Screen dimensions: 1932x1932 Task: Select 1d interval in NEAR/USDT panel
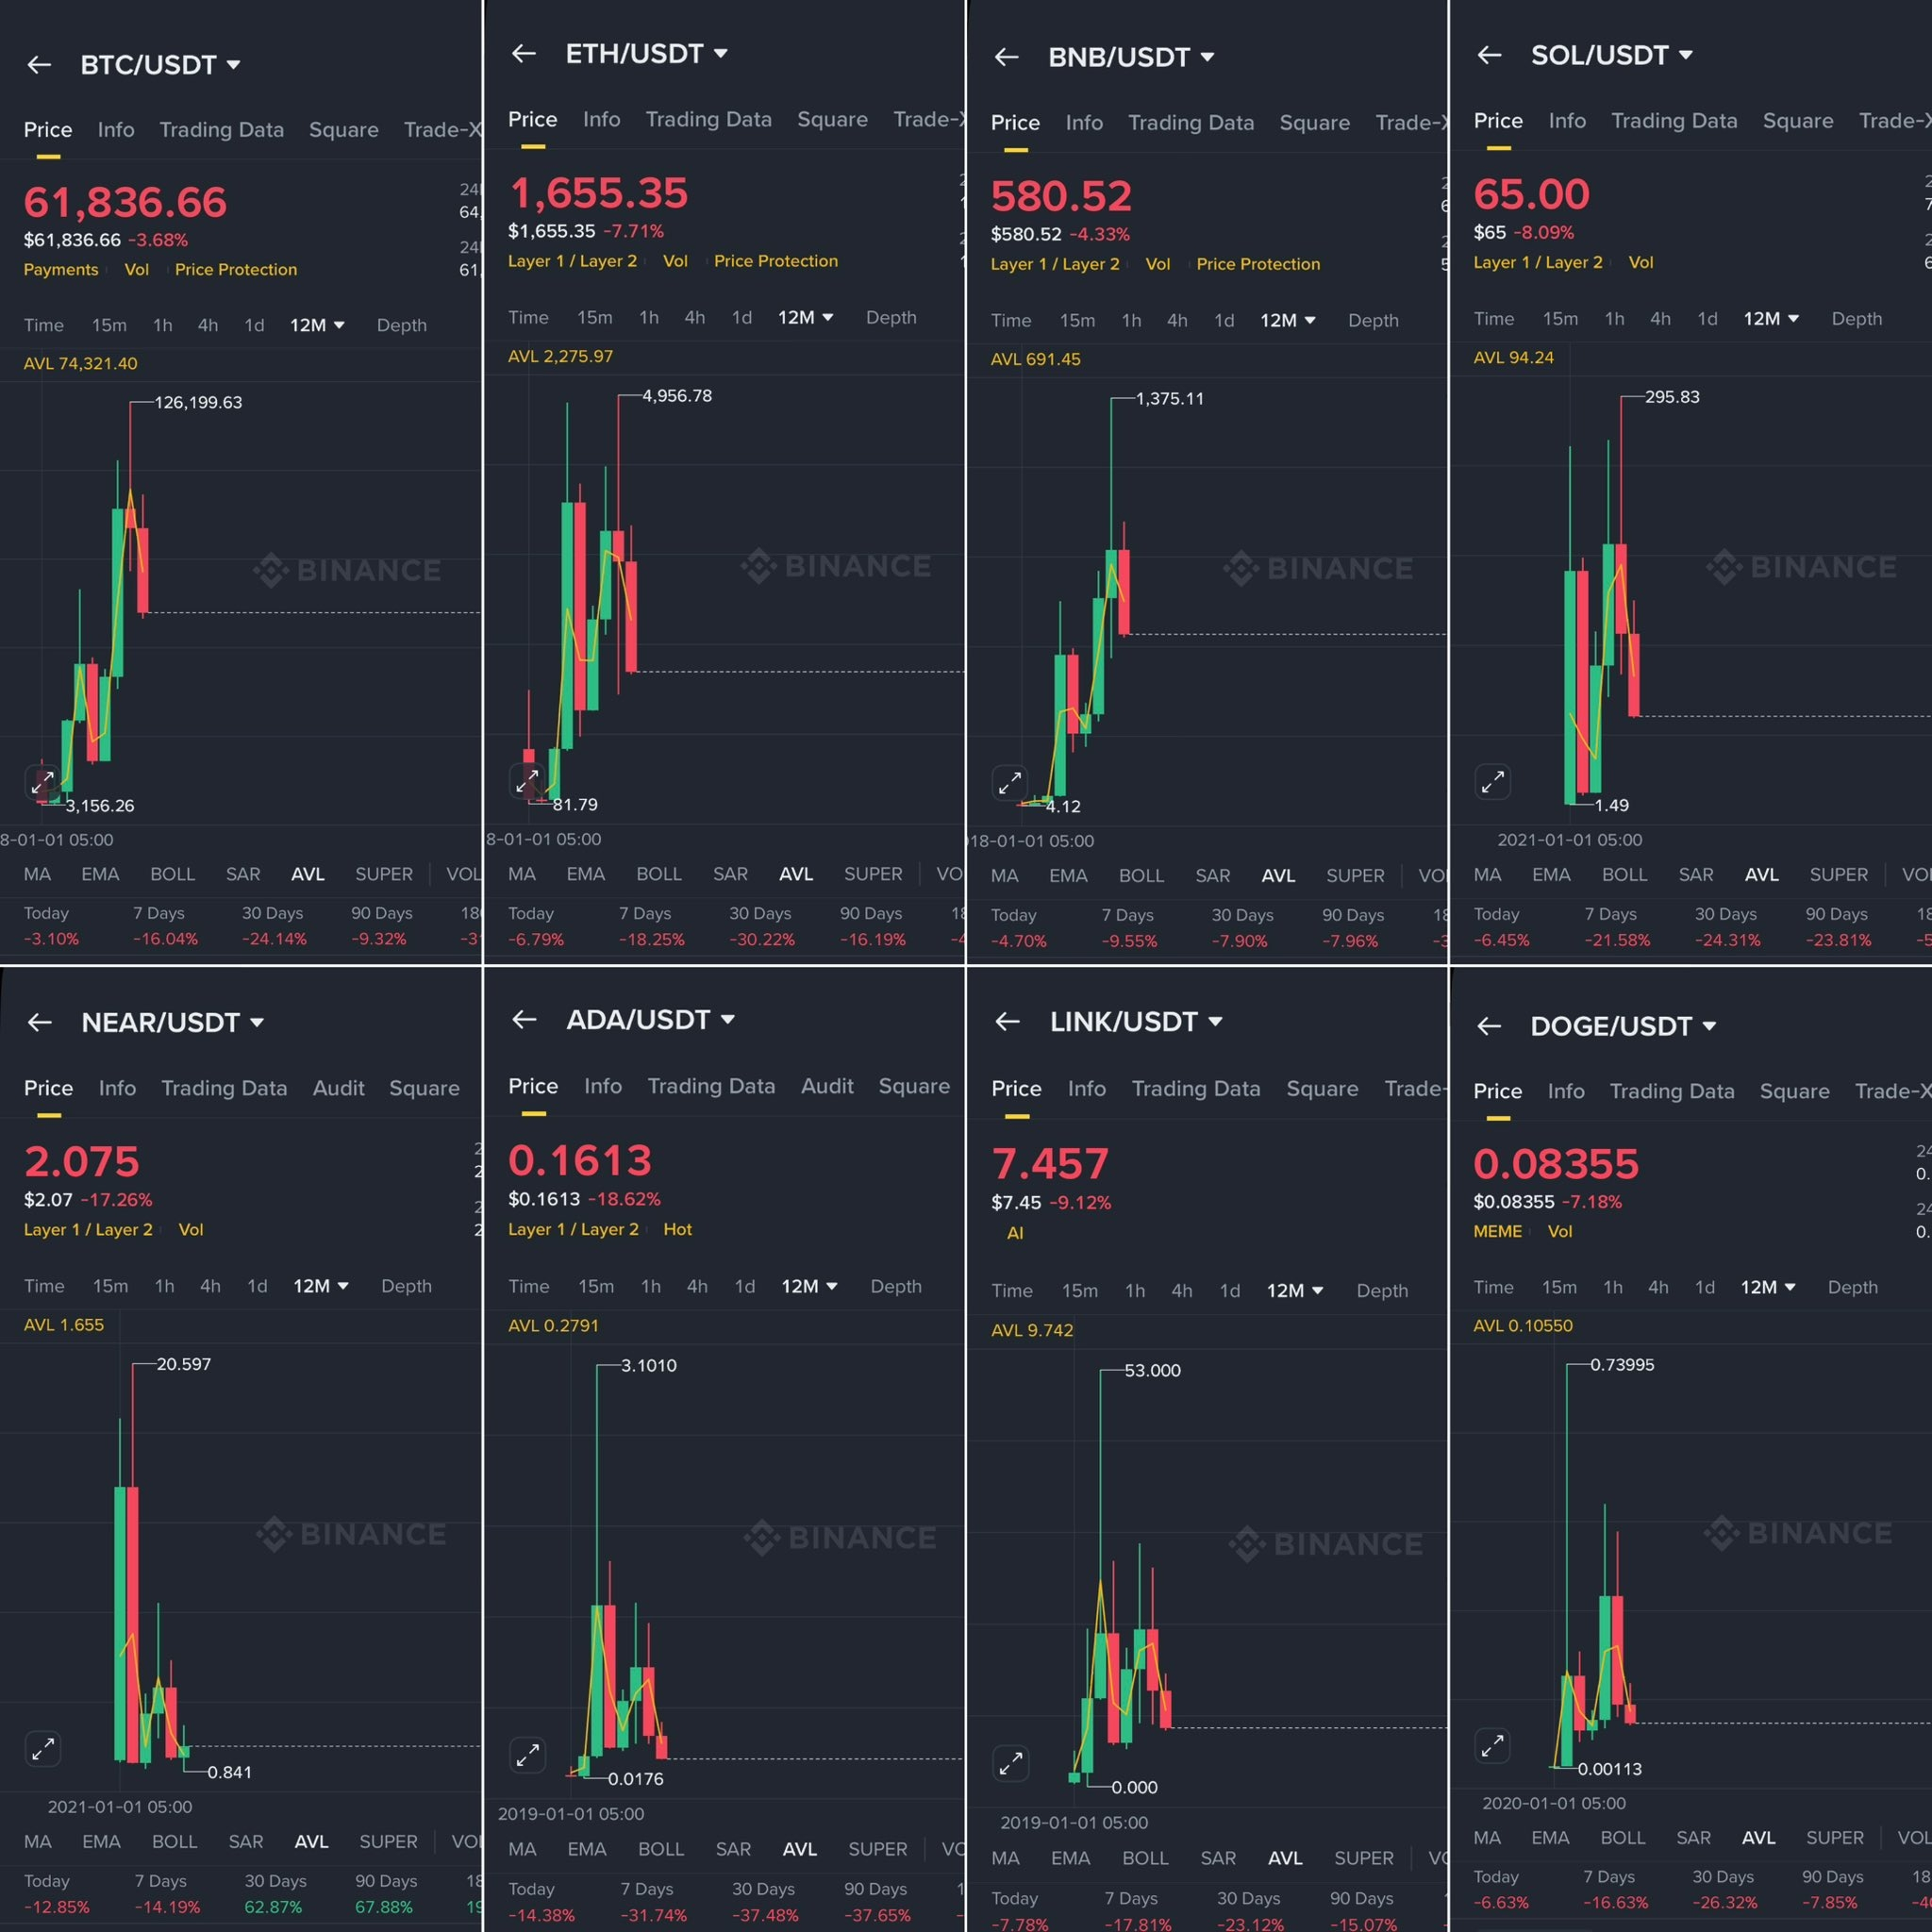257,1286
